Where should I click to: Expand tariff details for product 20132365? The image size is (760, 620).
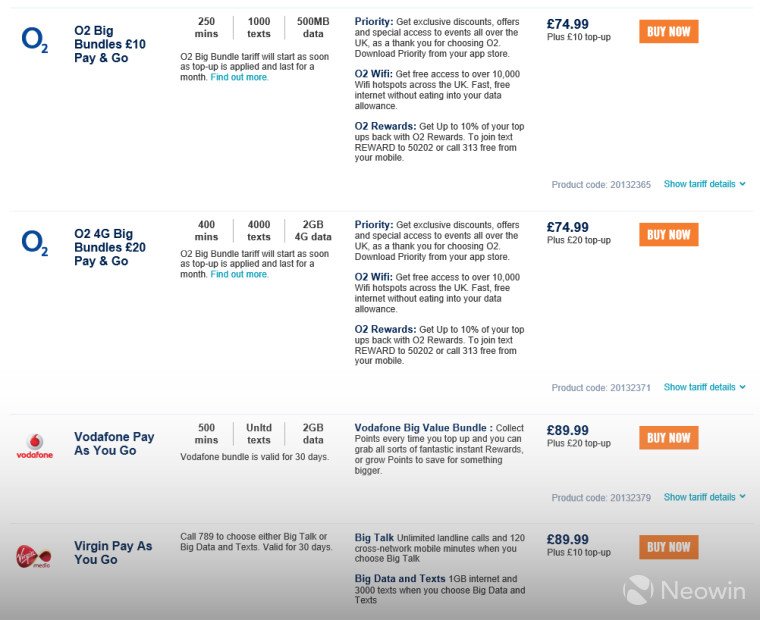[704, 184]
